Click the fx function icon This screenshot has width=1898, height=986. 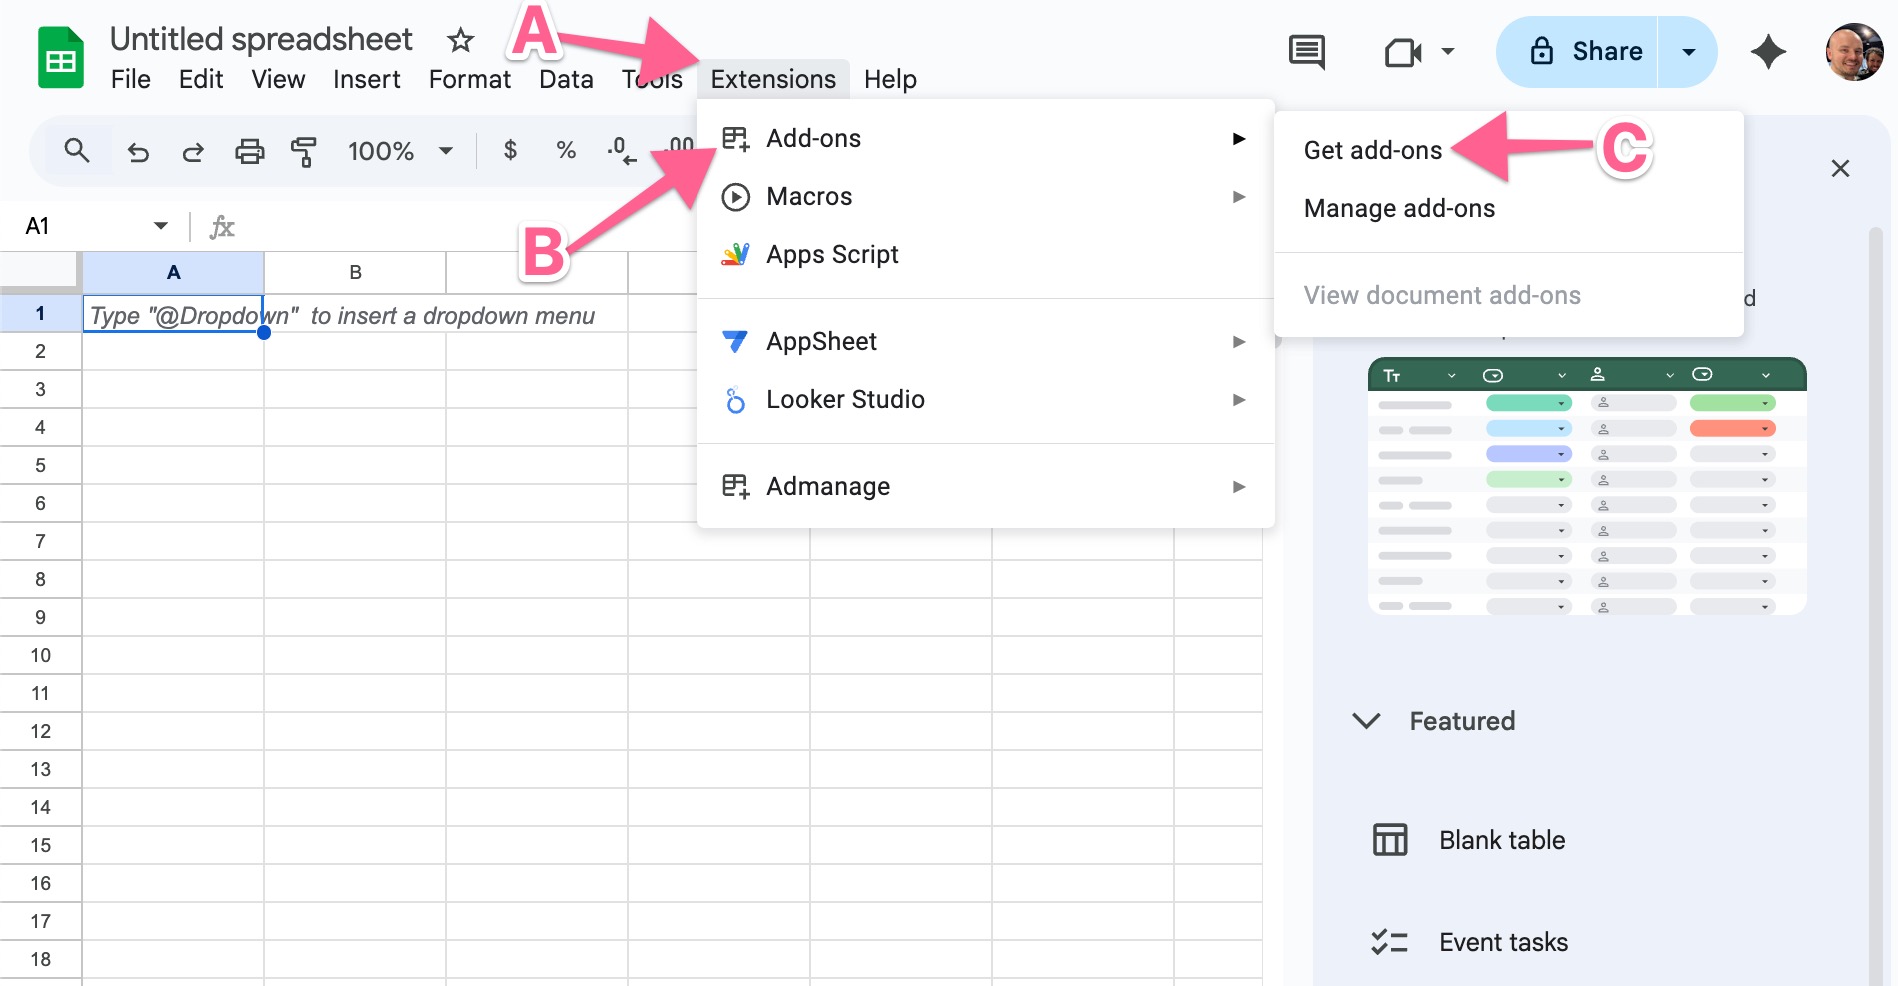coord(222,227)
